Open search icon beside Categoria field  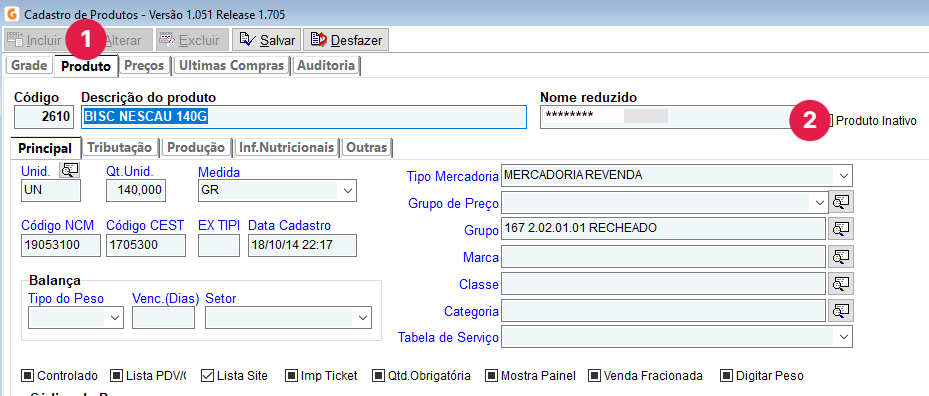841,310
